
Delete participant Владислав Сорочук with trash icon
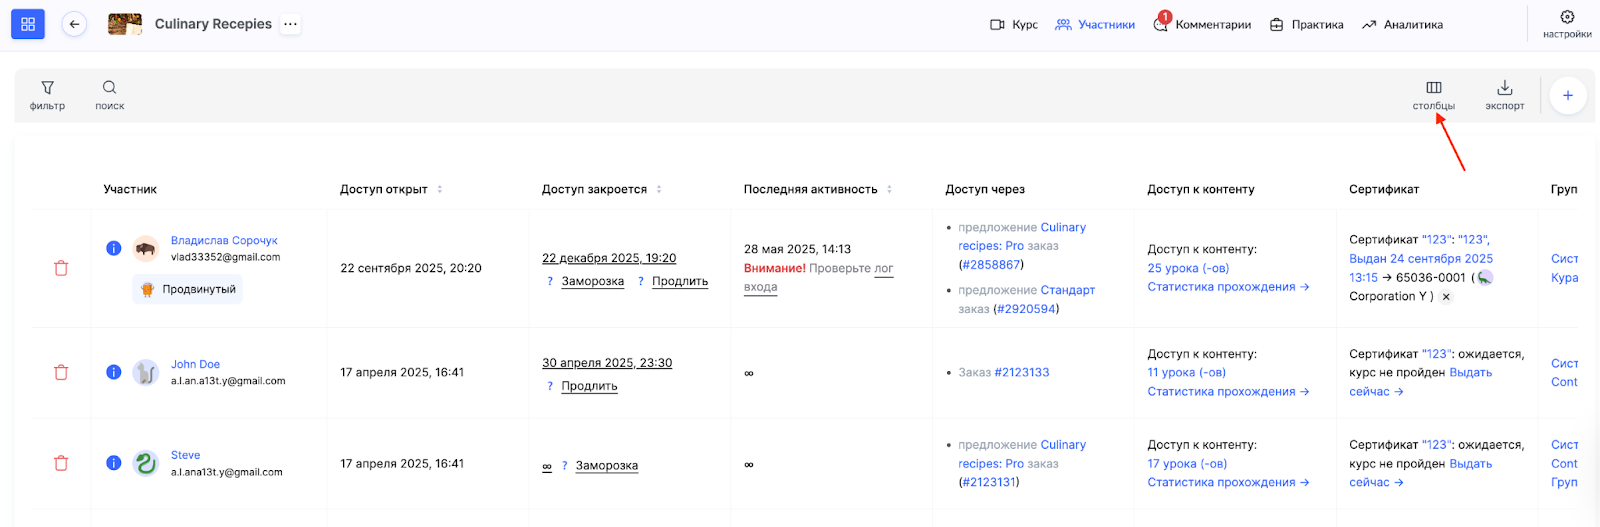pos(61,268)
